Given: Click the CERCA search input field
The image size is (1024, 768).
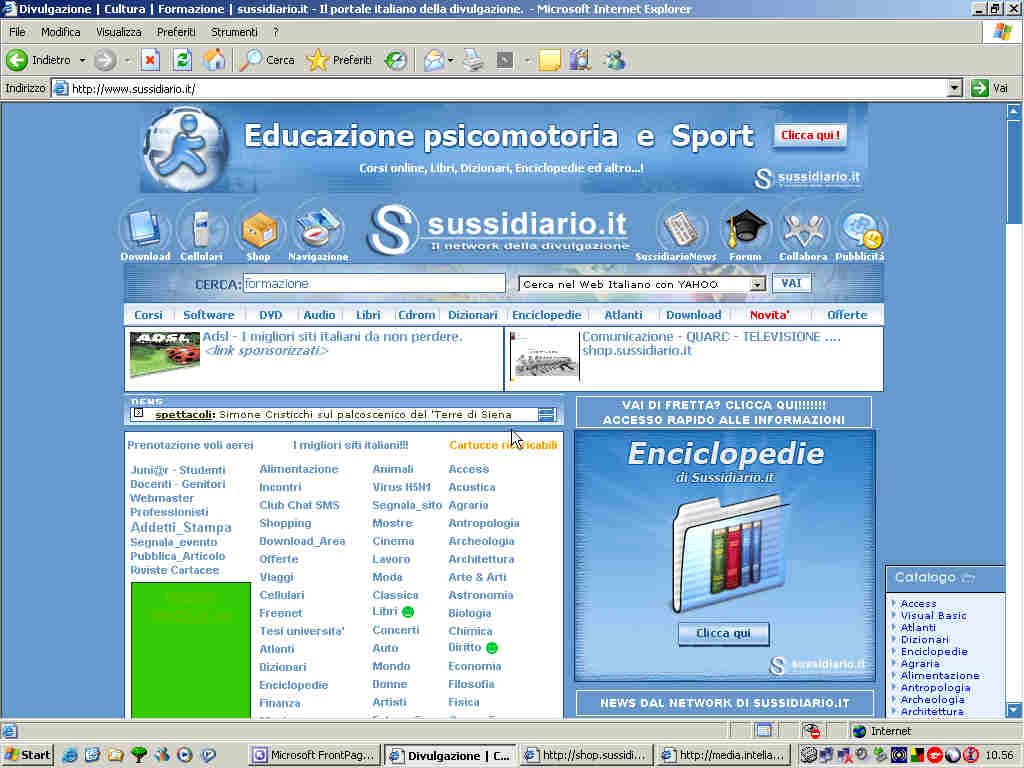Looking at the screenshot, I should pyautogui.click(x=374, y=284).
